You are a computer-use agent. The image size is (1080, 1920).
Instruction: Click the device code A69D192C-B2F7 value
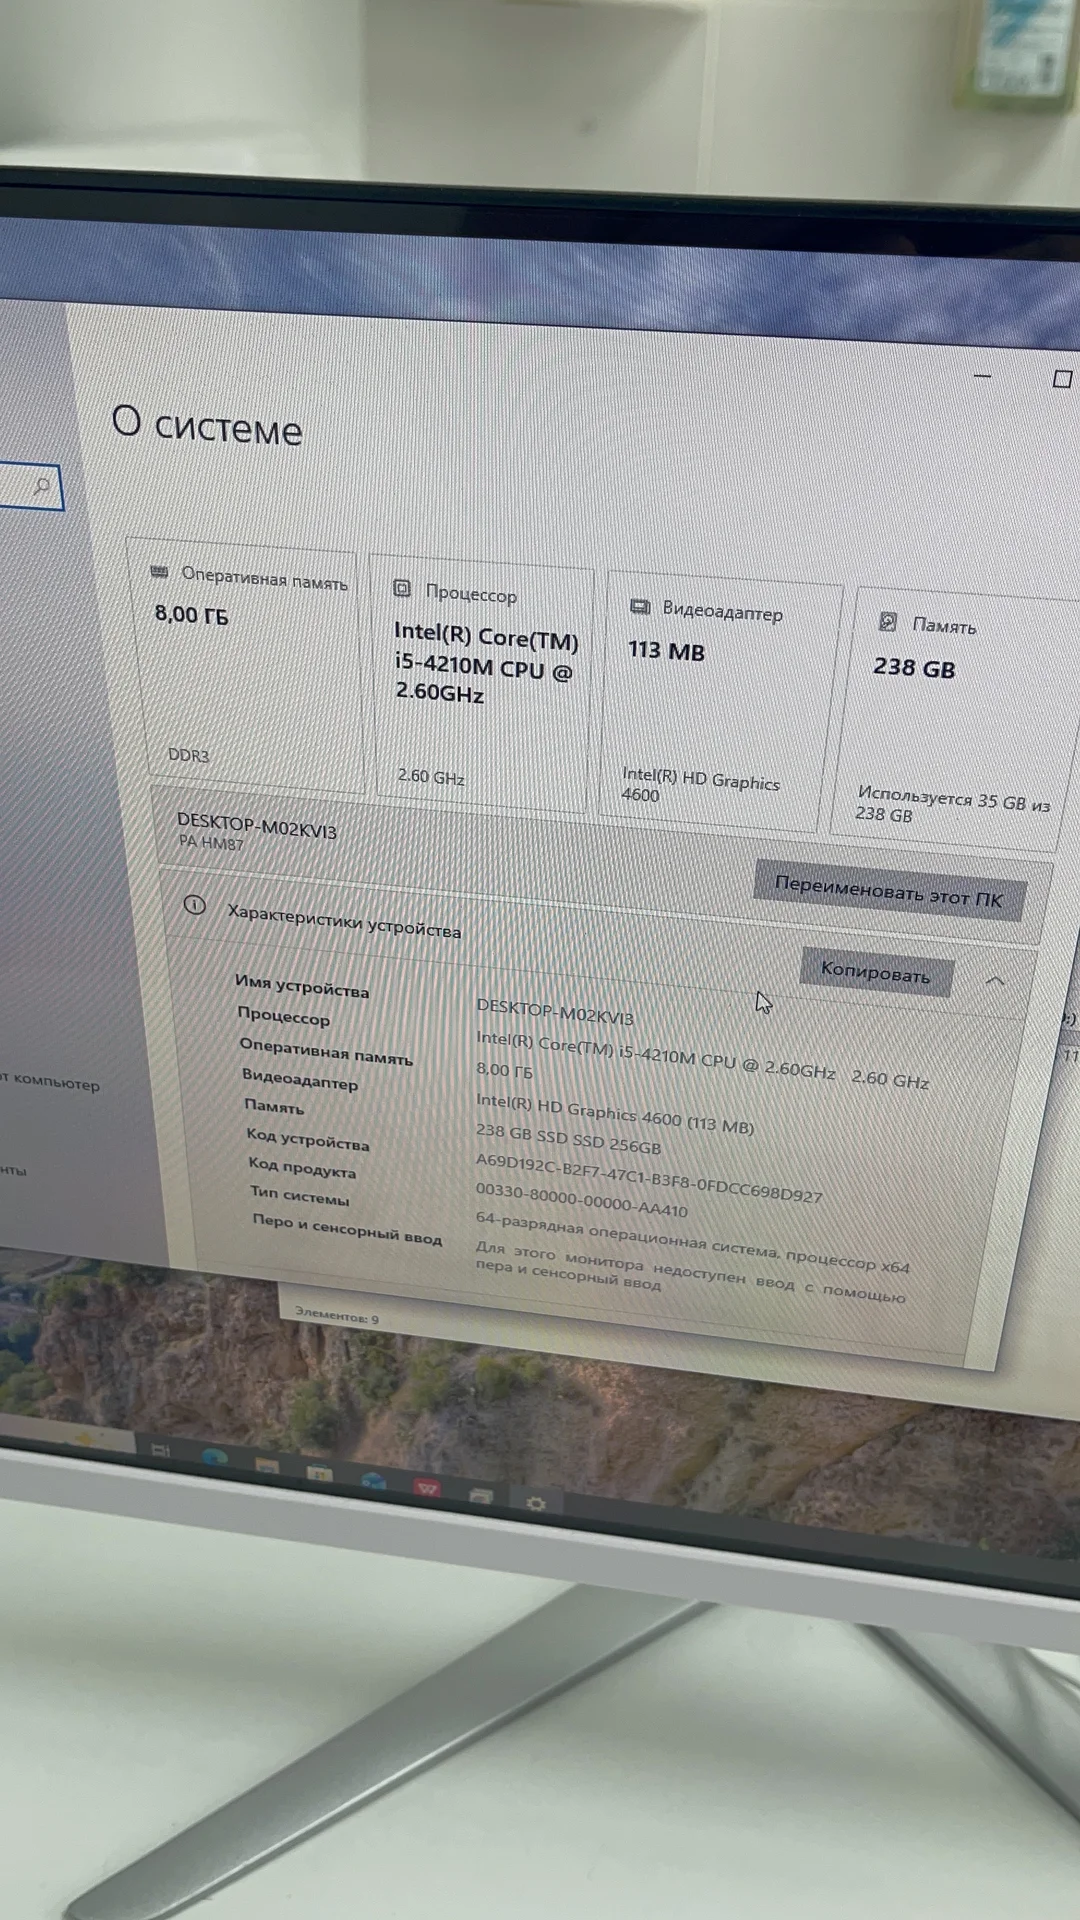649,1178
